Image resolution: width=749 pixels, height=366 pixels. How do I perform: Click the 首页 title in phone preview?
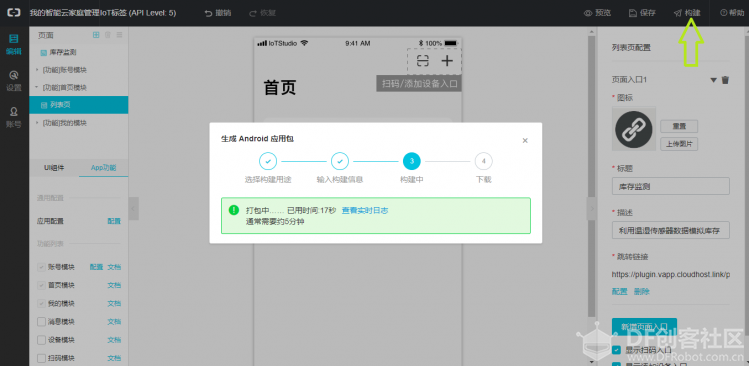pyautogui.click(x=280, y=87)
